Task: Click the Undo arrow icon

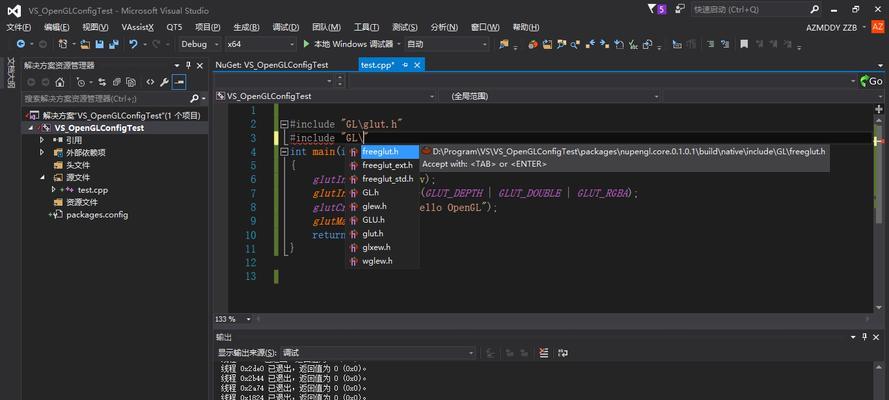Action: (133, 44)
